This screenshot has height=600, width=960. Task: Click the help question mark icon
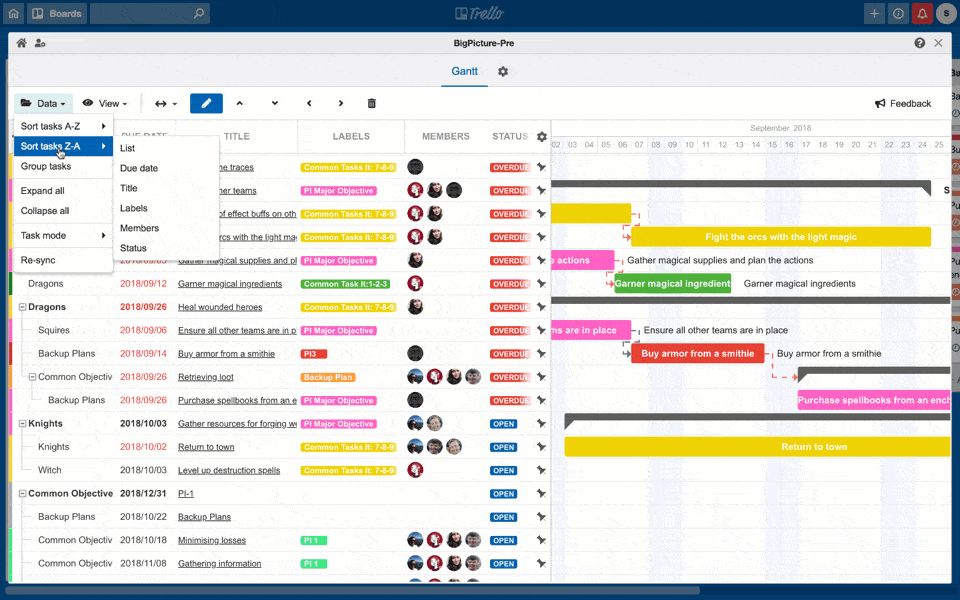click(x=919, y=43)
